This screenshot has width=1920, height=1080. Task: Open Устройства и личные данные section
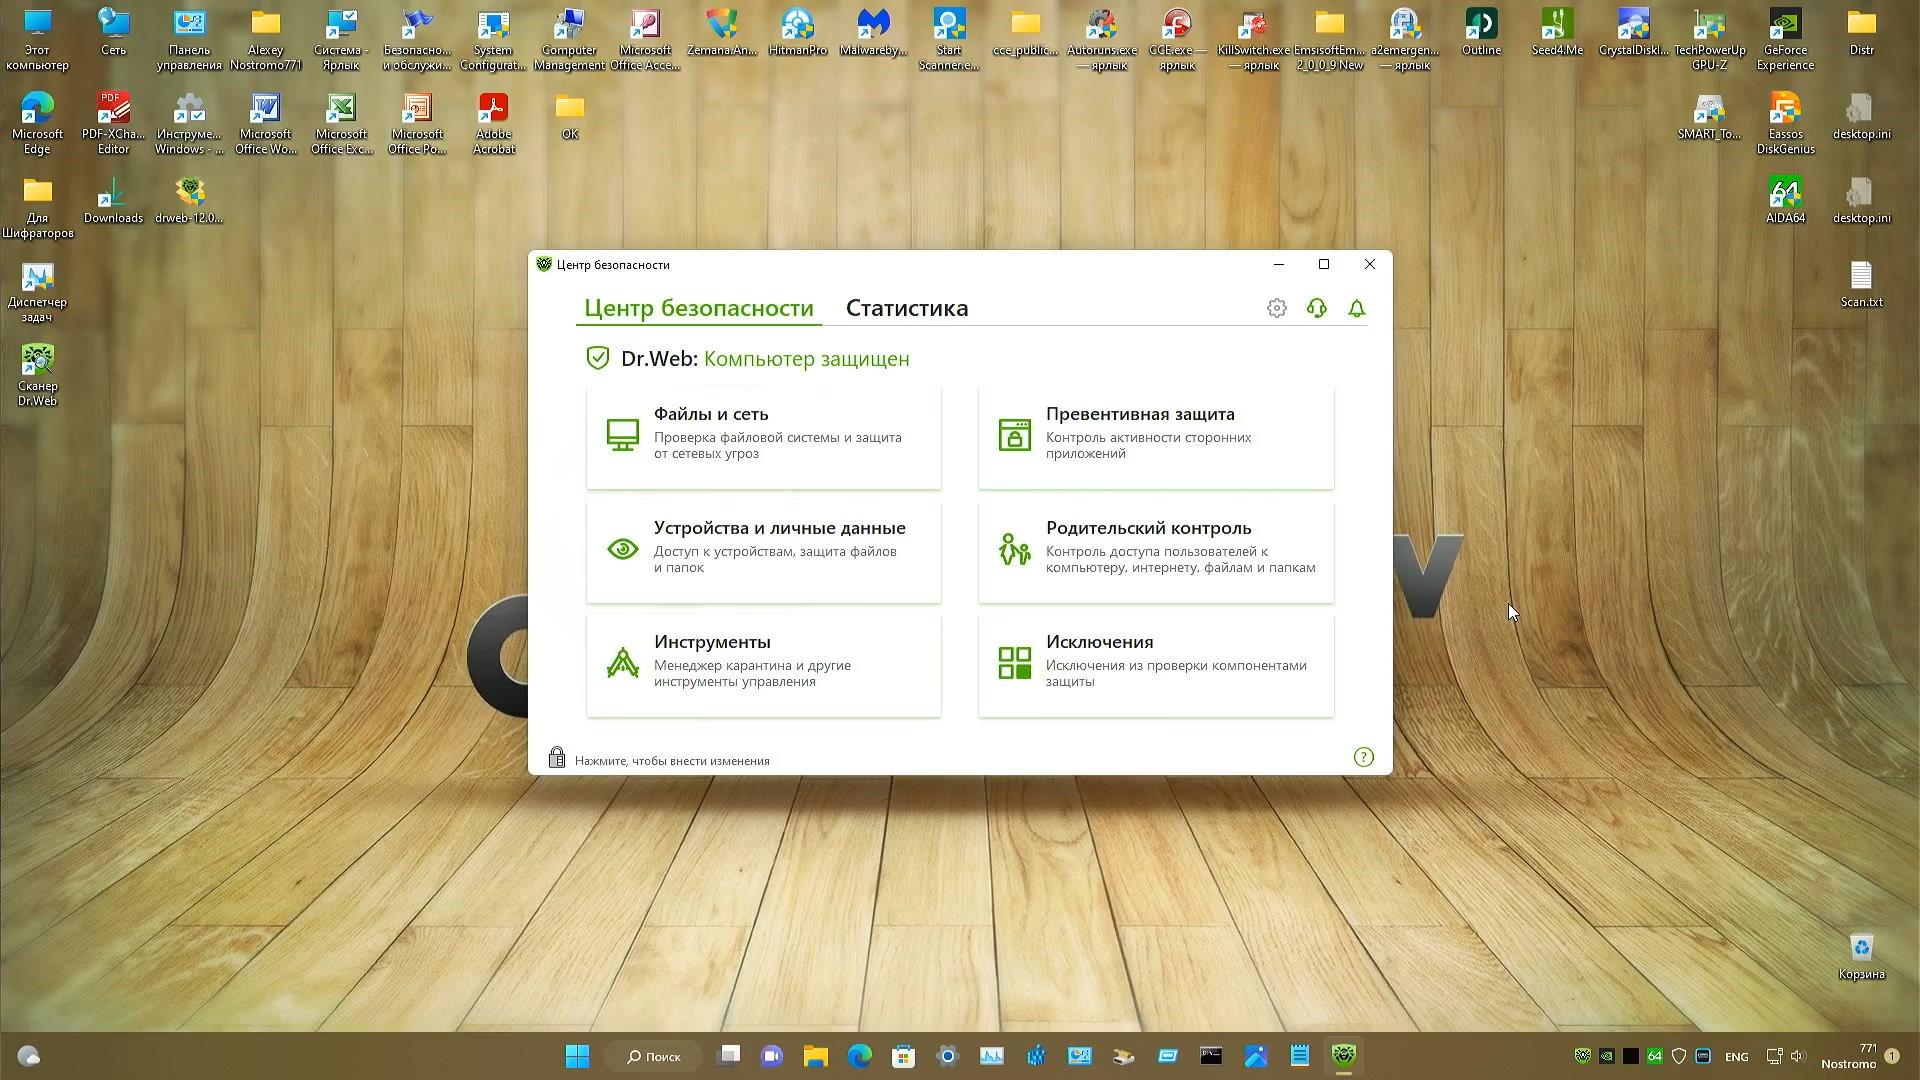[x=763, y=551]
